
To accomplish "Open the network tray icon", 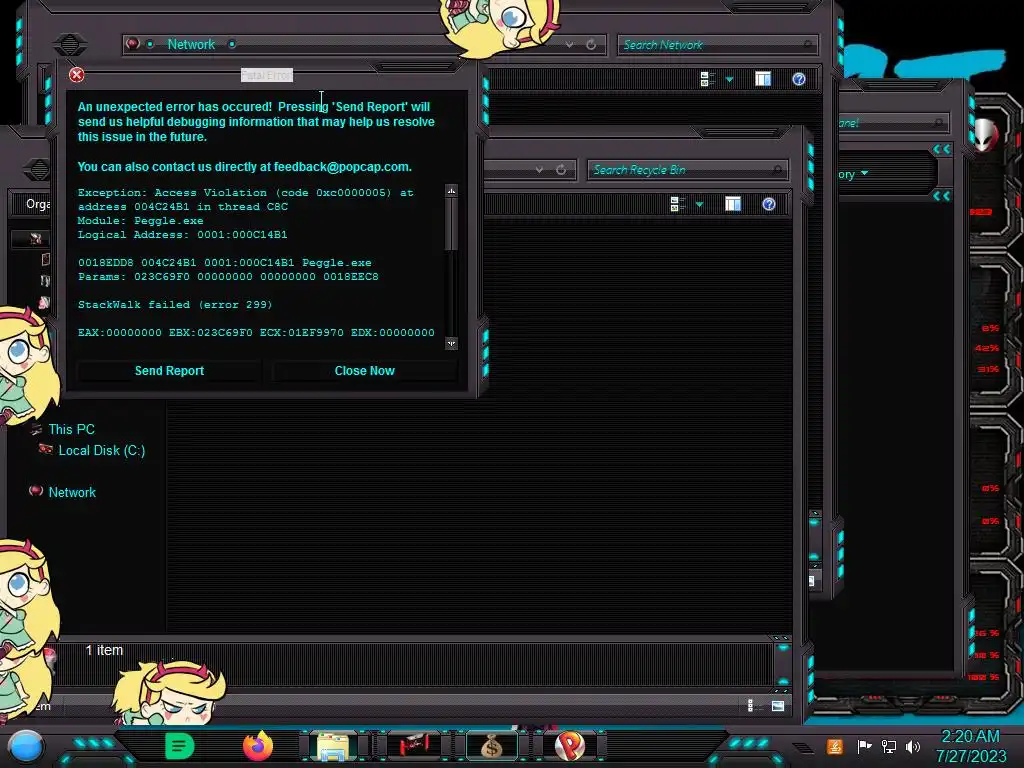I will click(x=889, y=746).
